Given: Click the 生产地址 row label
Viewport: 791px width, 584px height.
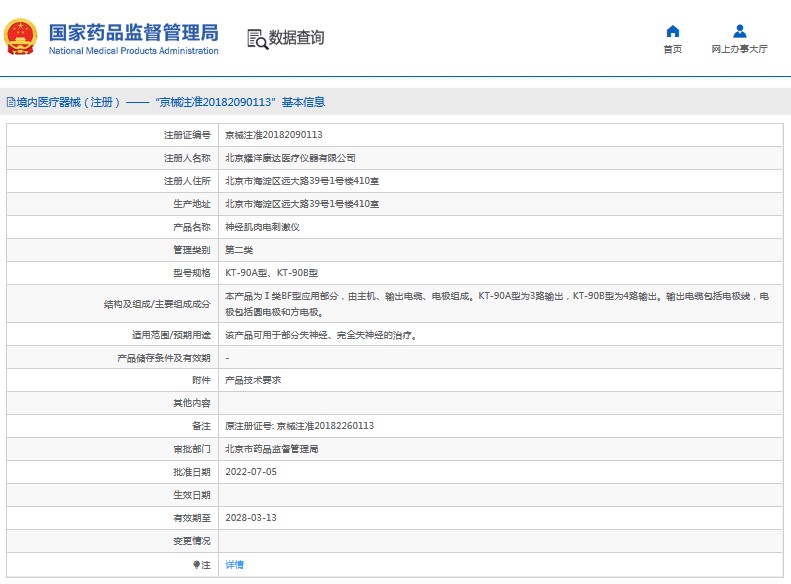Looking at the screenshot, I should [192, 204].
